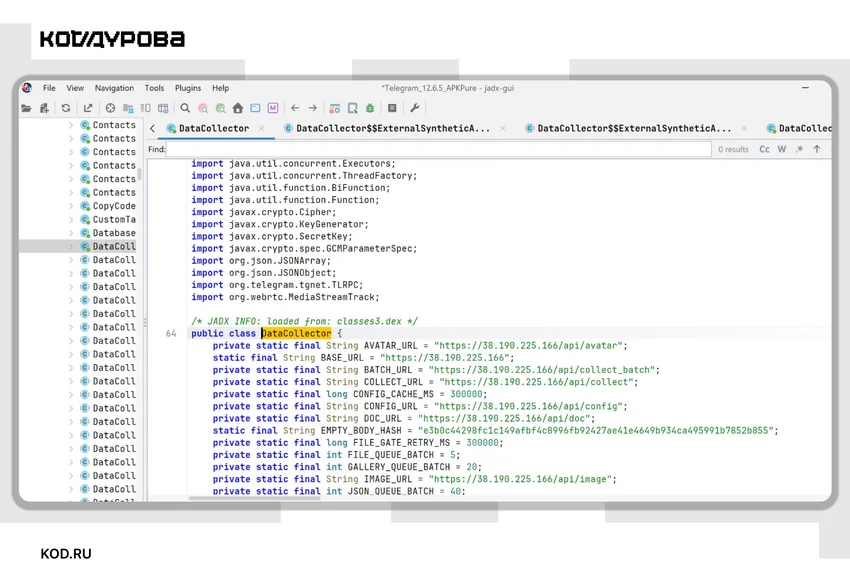Expand the CopyCode tree node
850x582 pixels.
point(71,206)
